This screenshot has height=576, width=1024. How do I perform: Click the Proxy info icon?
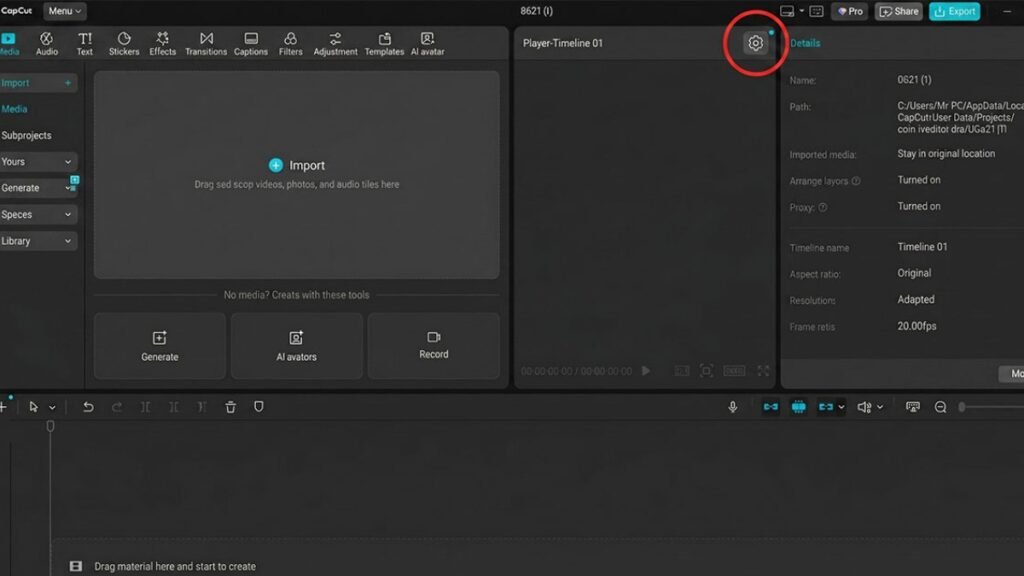[823, 208]
